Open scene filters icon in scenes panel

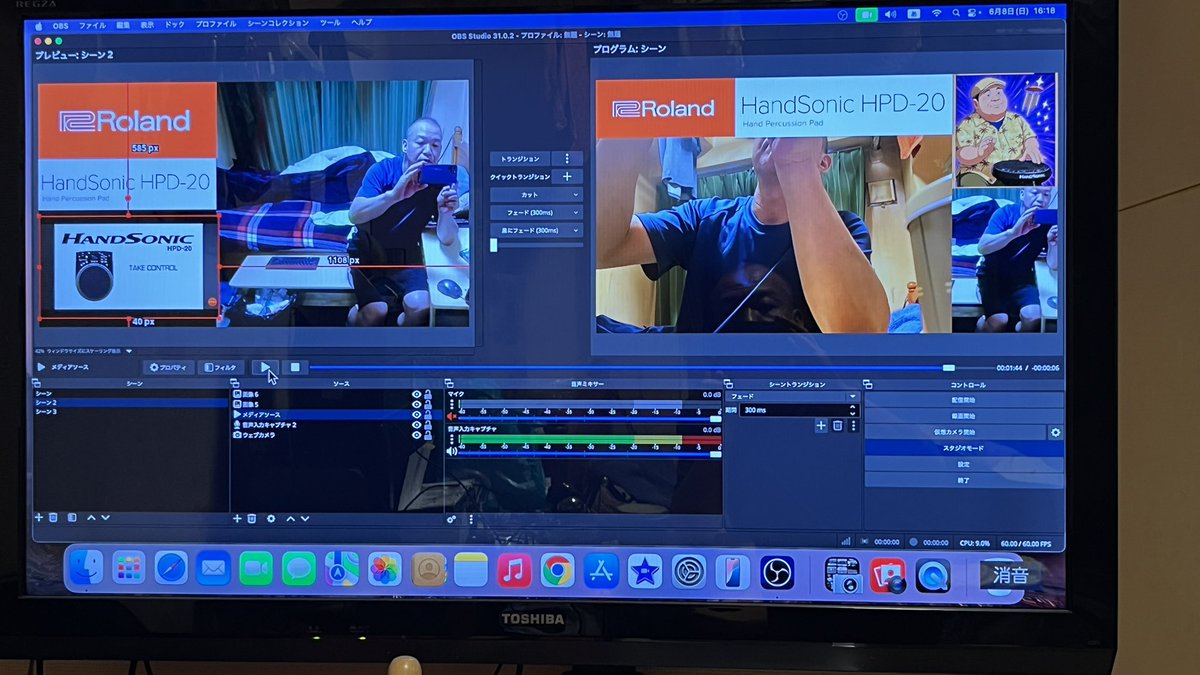[72, 518]
